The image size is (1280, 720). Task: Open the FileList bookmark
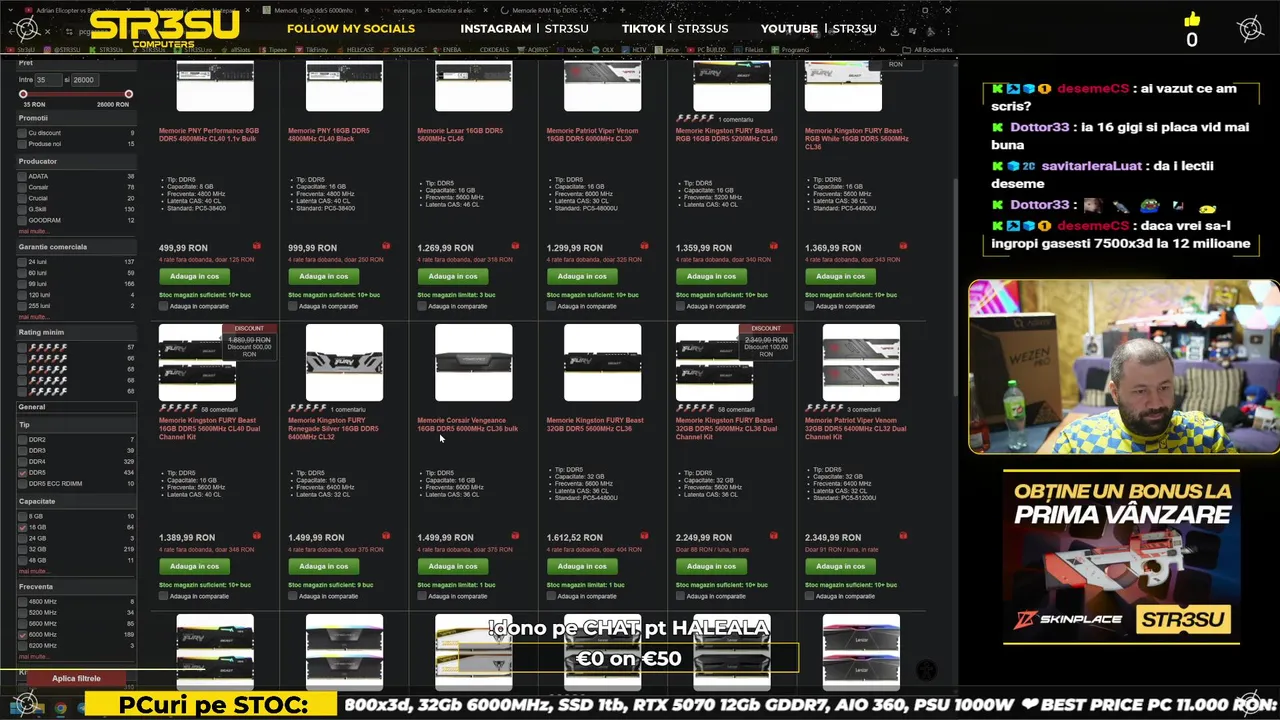750,49
